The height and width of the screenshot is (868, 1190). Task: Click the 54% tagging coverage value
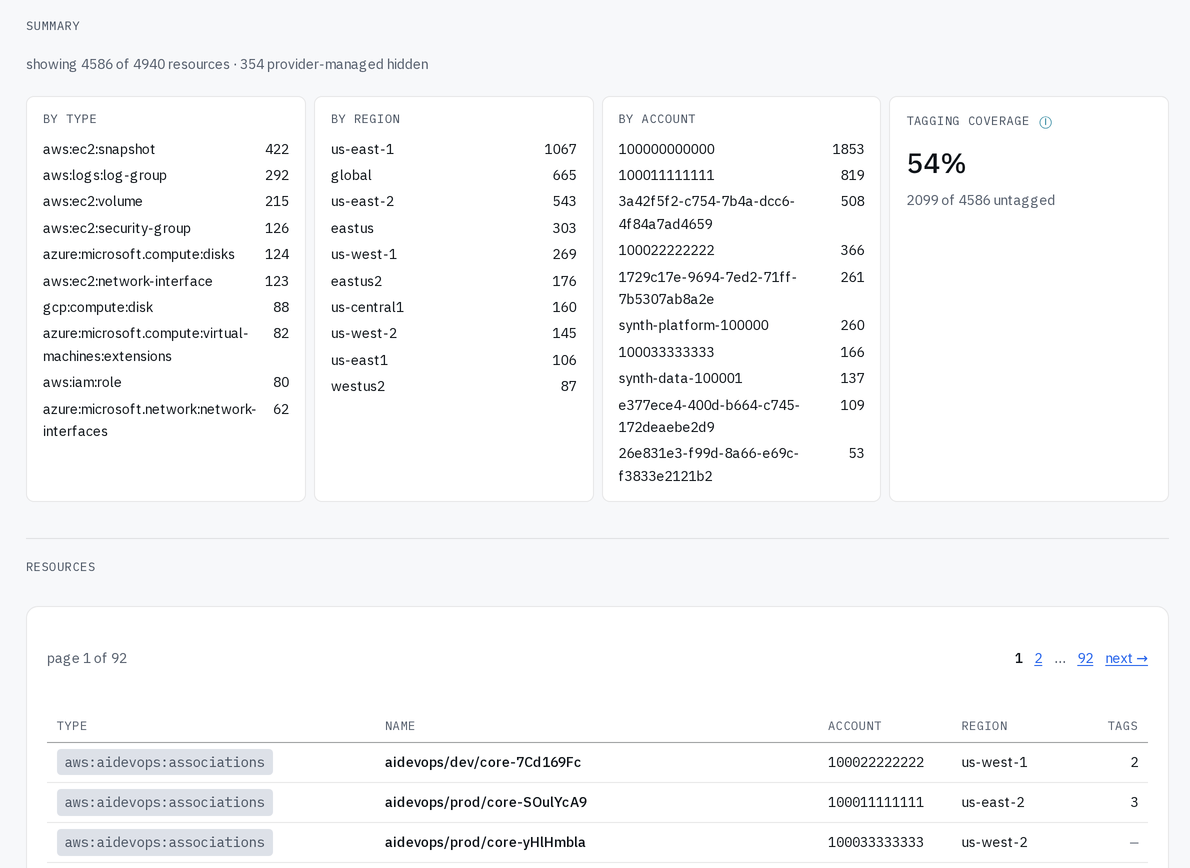[937, 164]
